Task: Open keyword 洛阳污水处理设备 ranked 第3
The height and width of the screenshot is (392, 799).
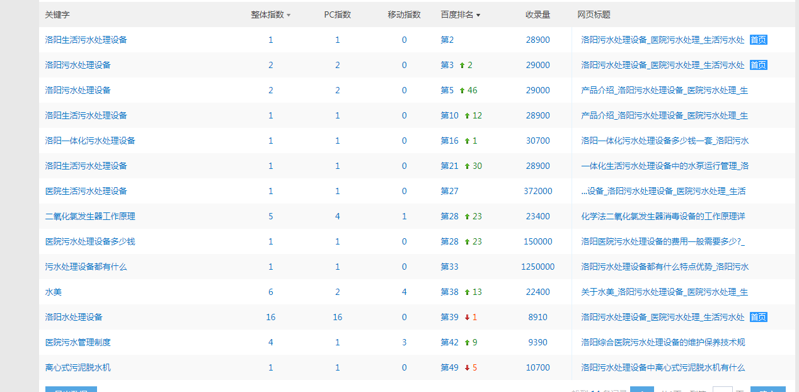Action: coord(78,65)
